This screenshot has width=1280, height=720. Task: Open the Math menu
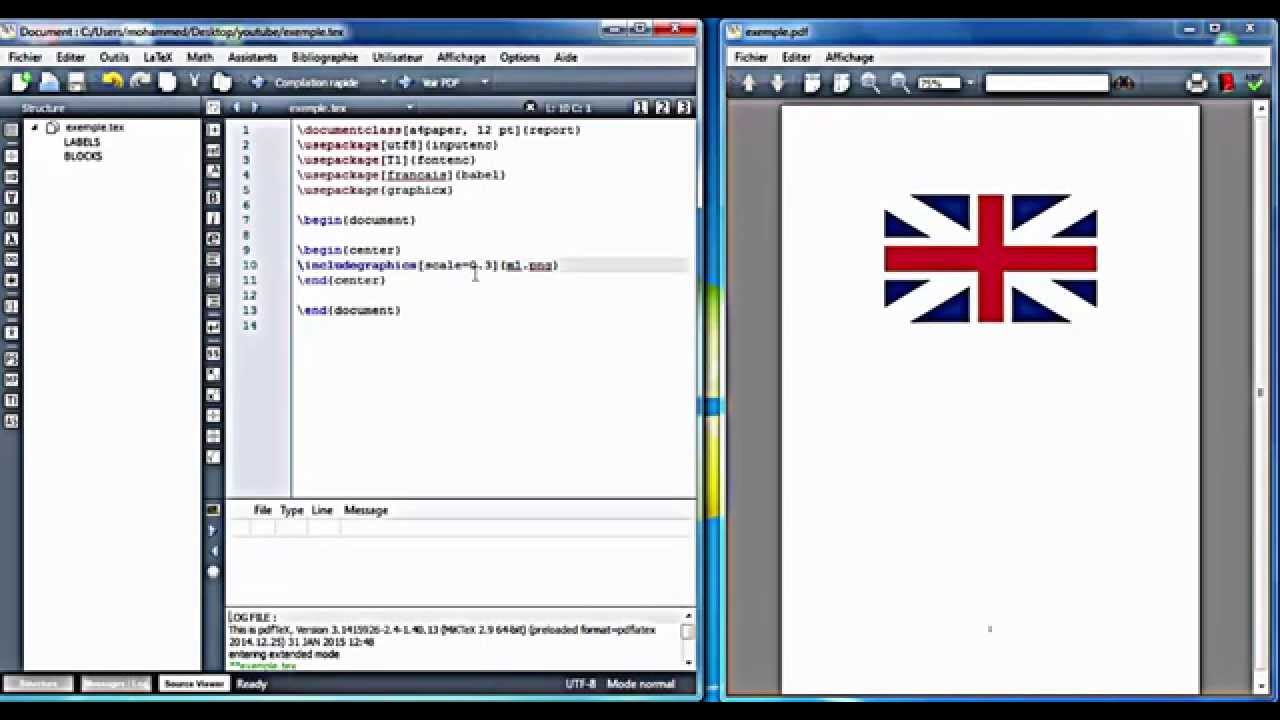coord(200,57)
